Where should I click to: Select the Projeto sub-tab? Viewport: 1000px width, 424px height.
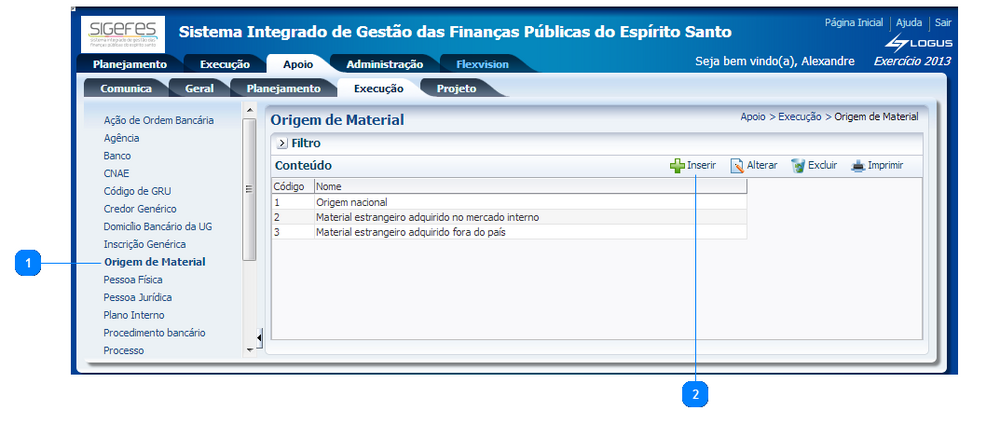pyautogui.click(x=456, y=89)
